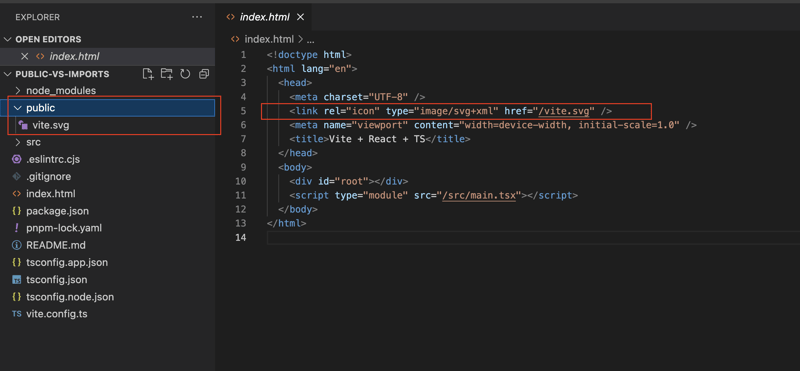This screenshot has height=371, width=800.
Task: Click the tsconfig.json TS icon
Action: pos(16,280)
